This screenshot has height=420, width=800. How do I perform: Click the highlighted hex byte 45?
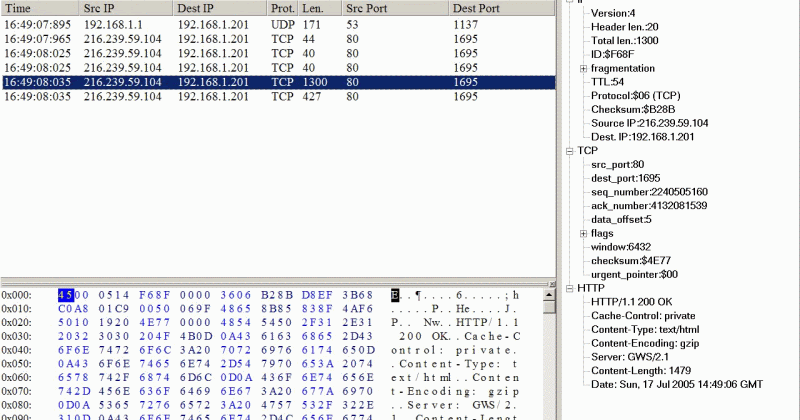[x=66, y=295]
